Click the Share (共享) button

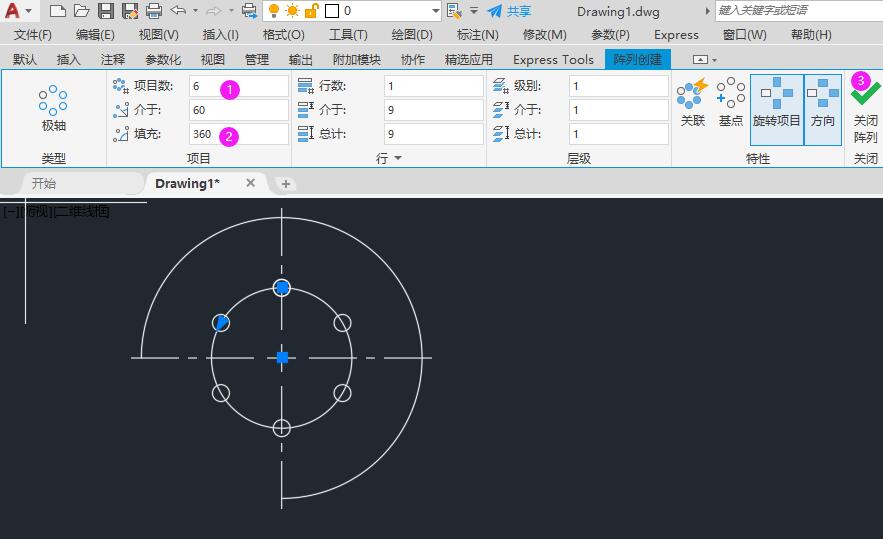tap(509, 11)
